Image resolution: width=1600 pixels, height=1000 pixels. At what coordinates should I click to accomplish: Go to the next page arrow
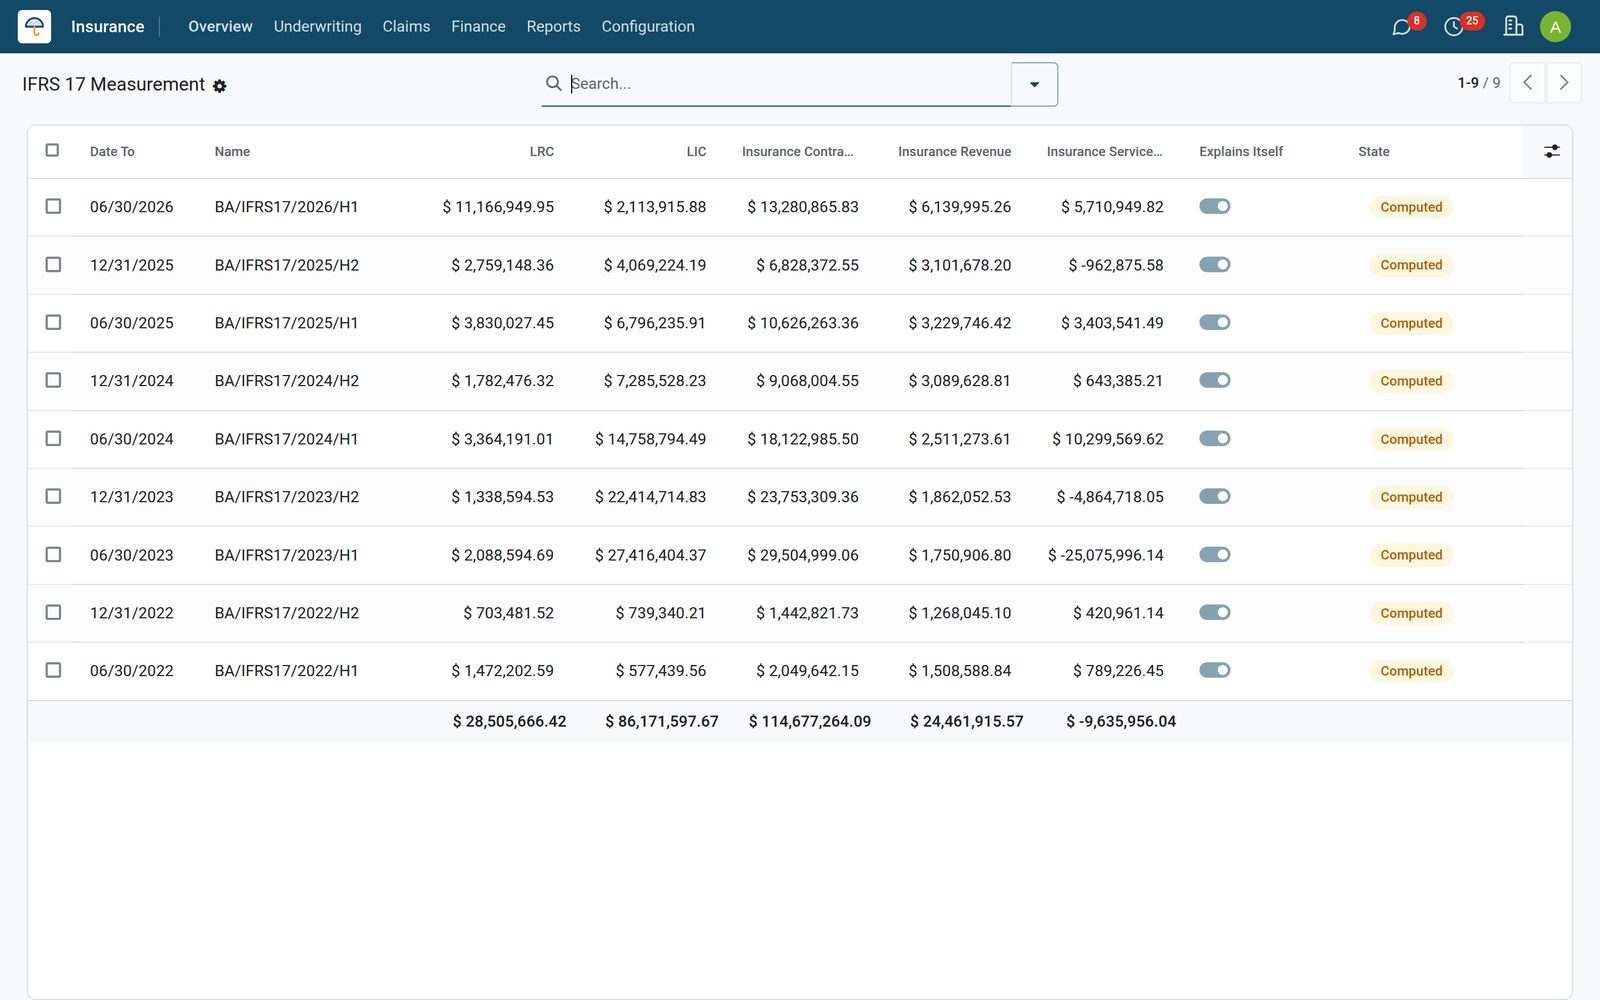coord(1564,83)
